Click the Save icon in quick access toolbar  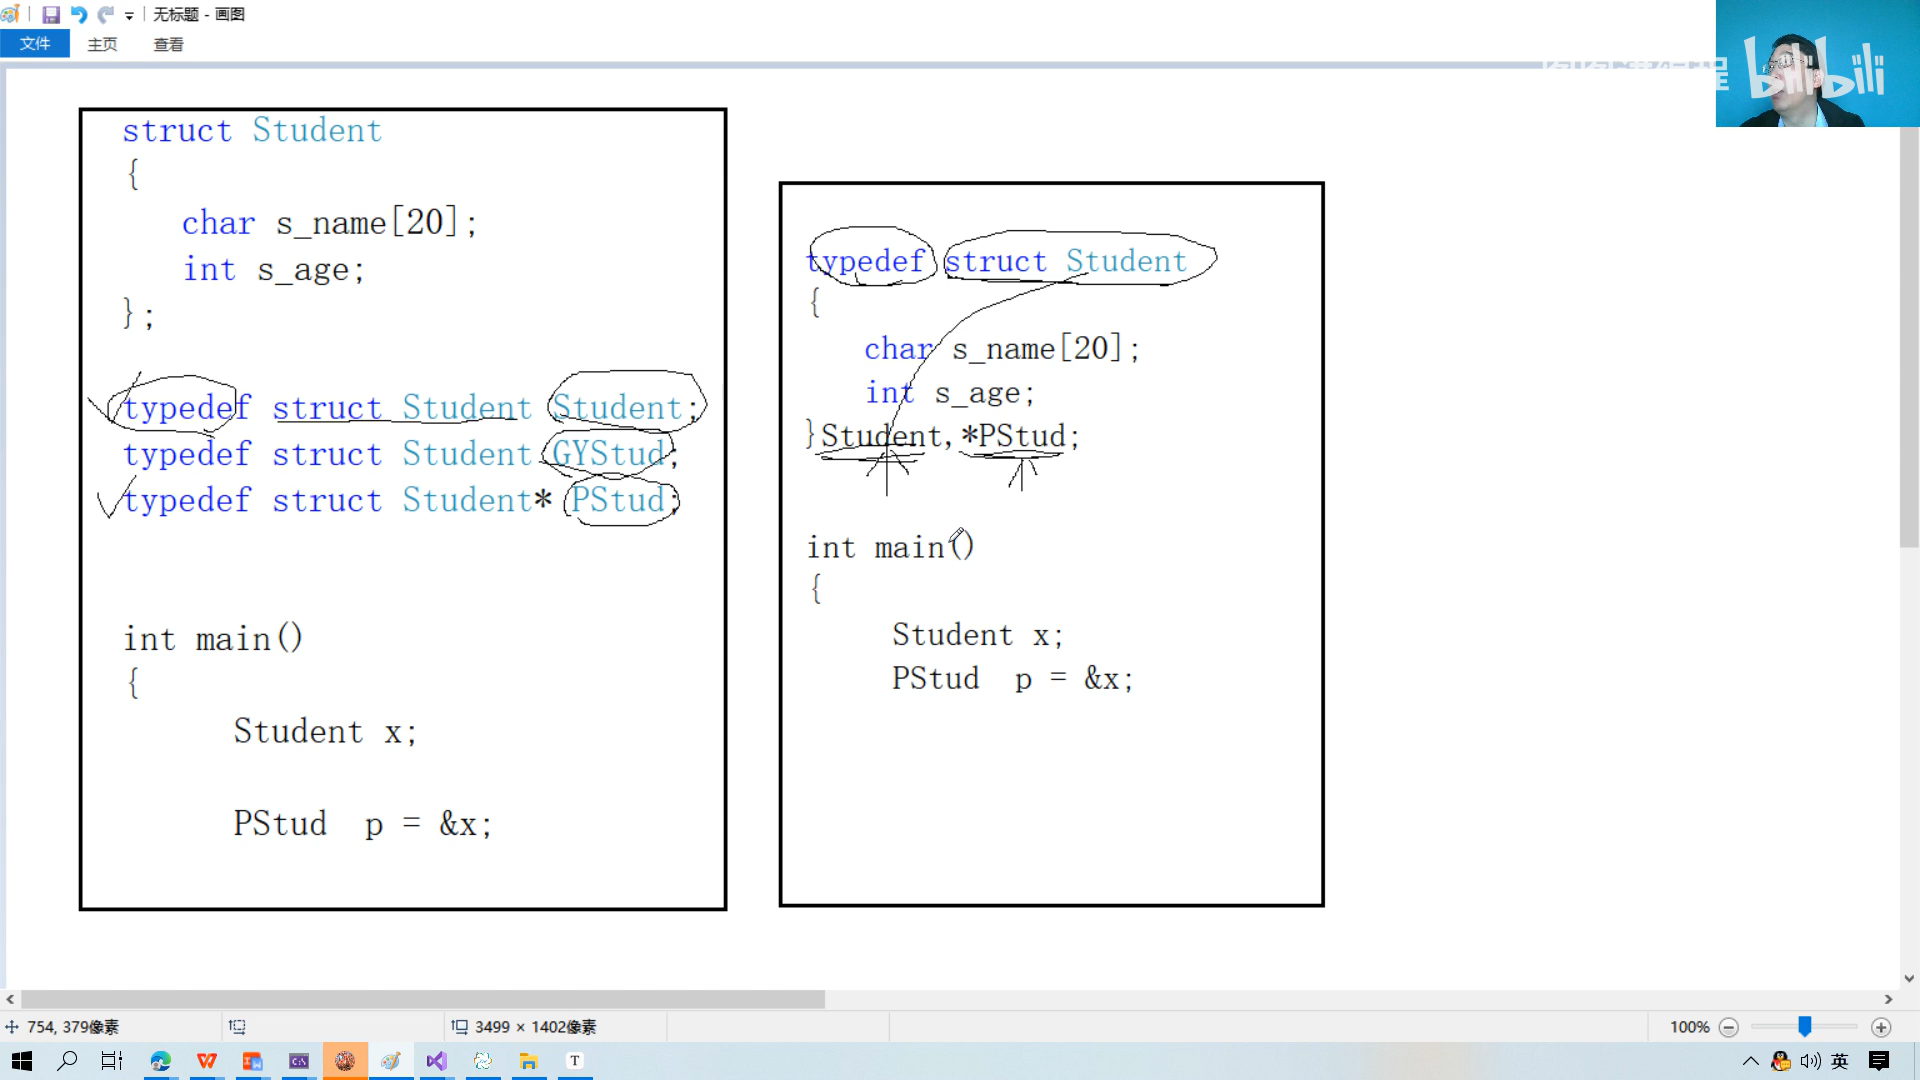coord(51,14)
